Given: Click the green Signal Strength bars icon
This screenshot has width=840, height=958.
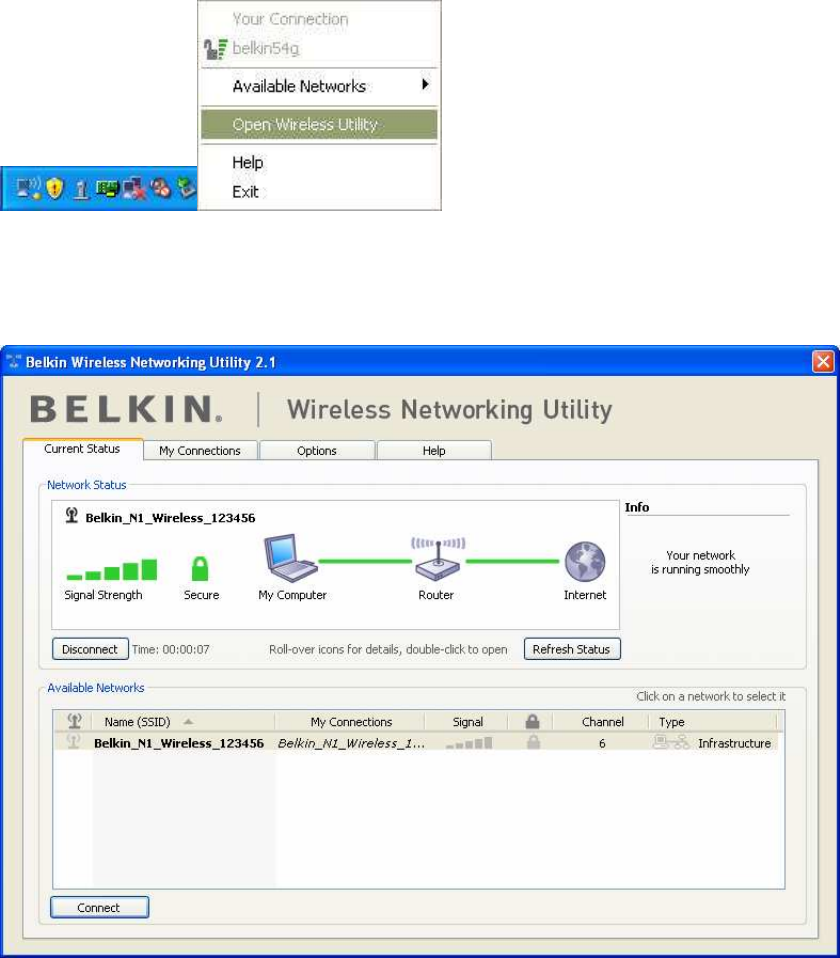Looking at the screenshot, I should [112, 569].
